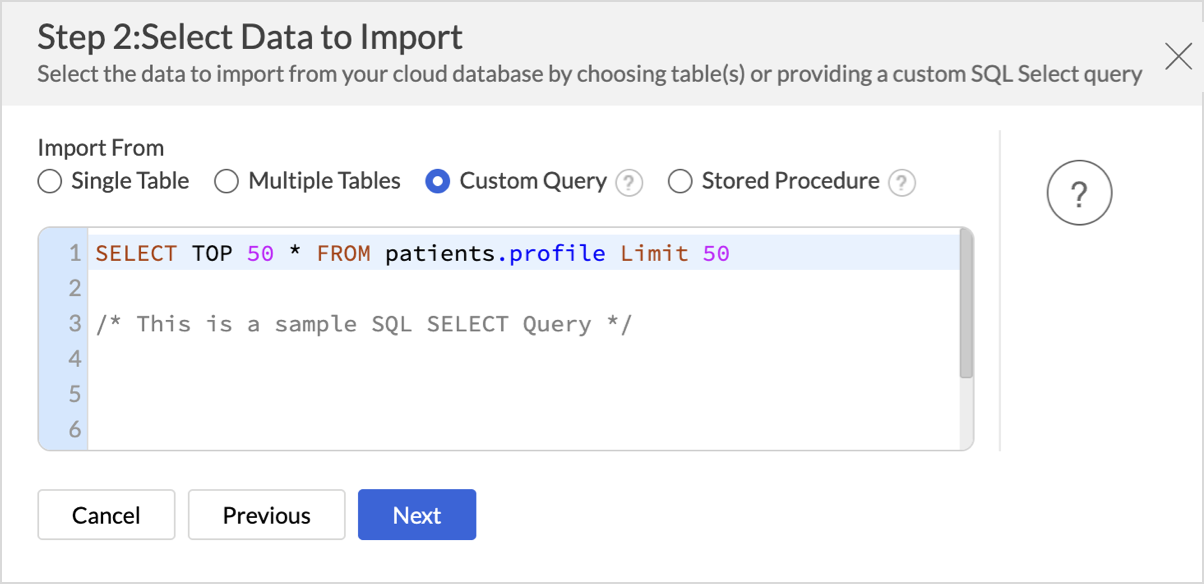
Task: Click line number 1 in the editor gutter
Action: tap(73, 253)
